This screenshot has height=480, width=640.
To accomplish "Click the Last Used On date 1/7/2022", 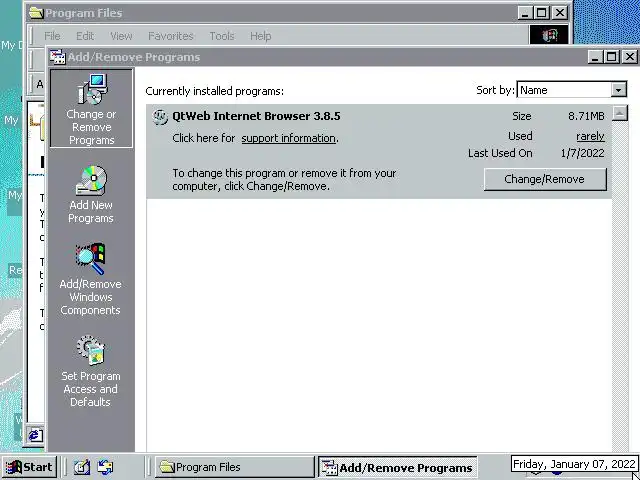I will 582,153.
